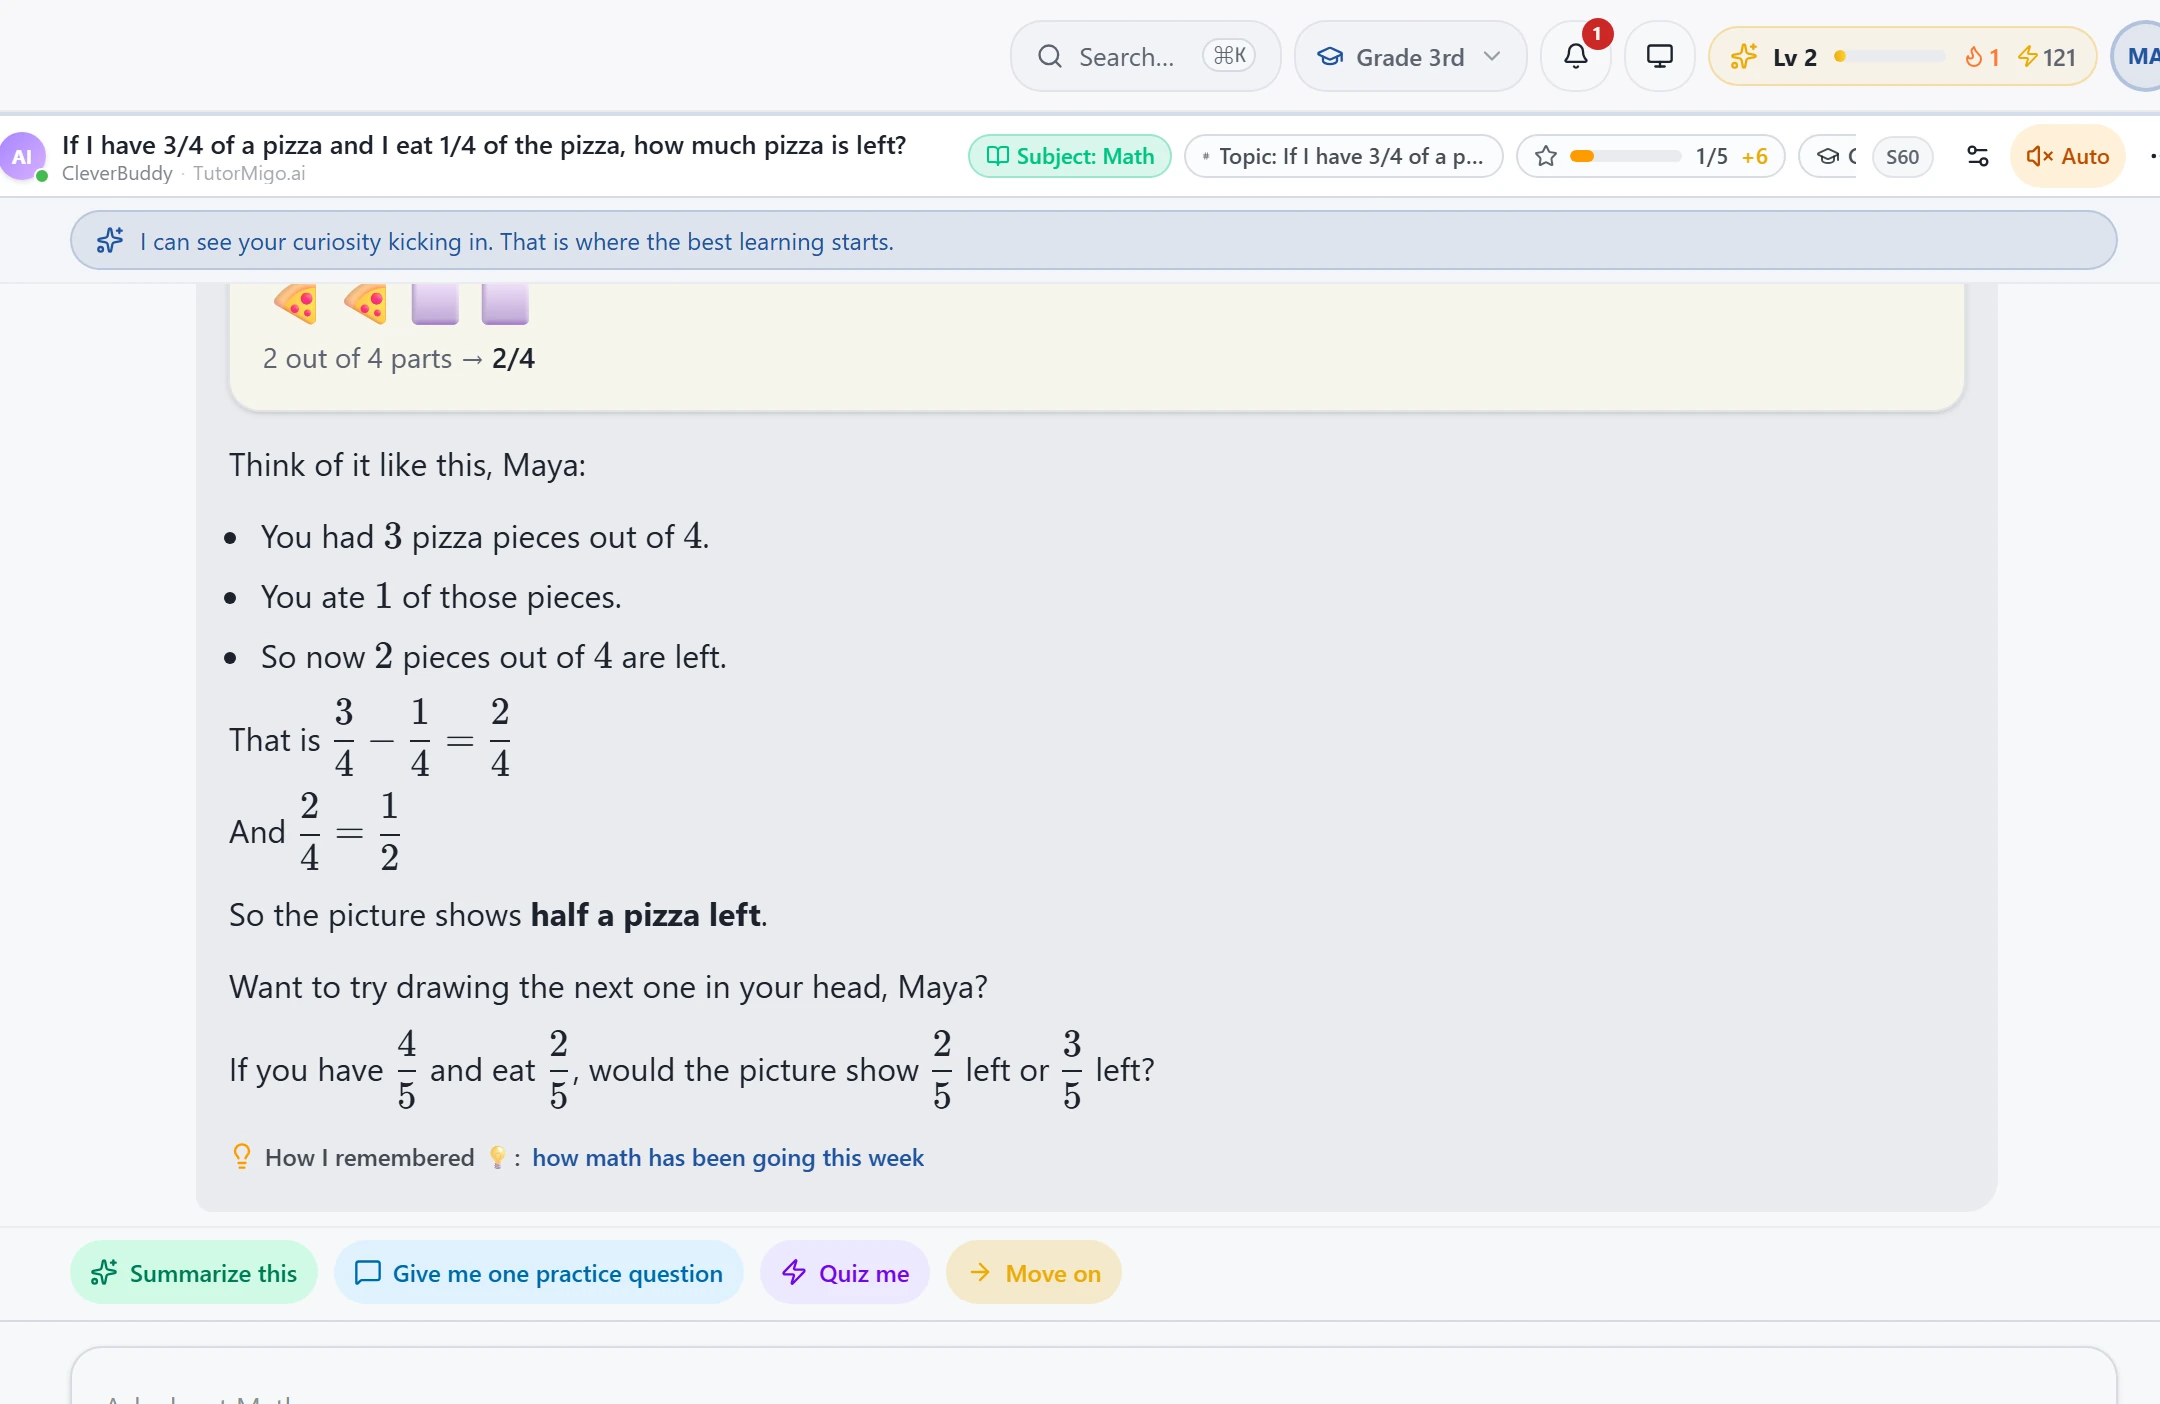Viewport: 2160px width, 1404px height.
Task: Click the Quiz me button
Action: tap(845, 1273)
